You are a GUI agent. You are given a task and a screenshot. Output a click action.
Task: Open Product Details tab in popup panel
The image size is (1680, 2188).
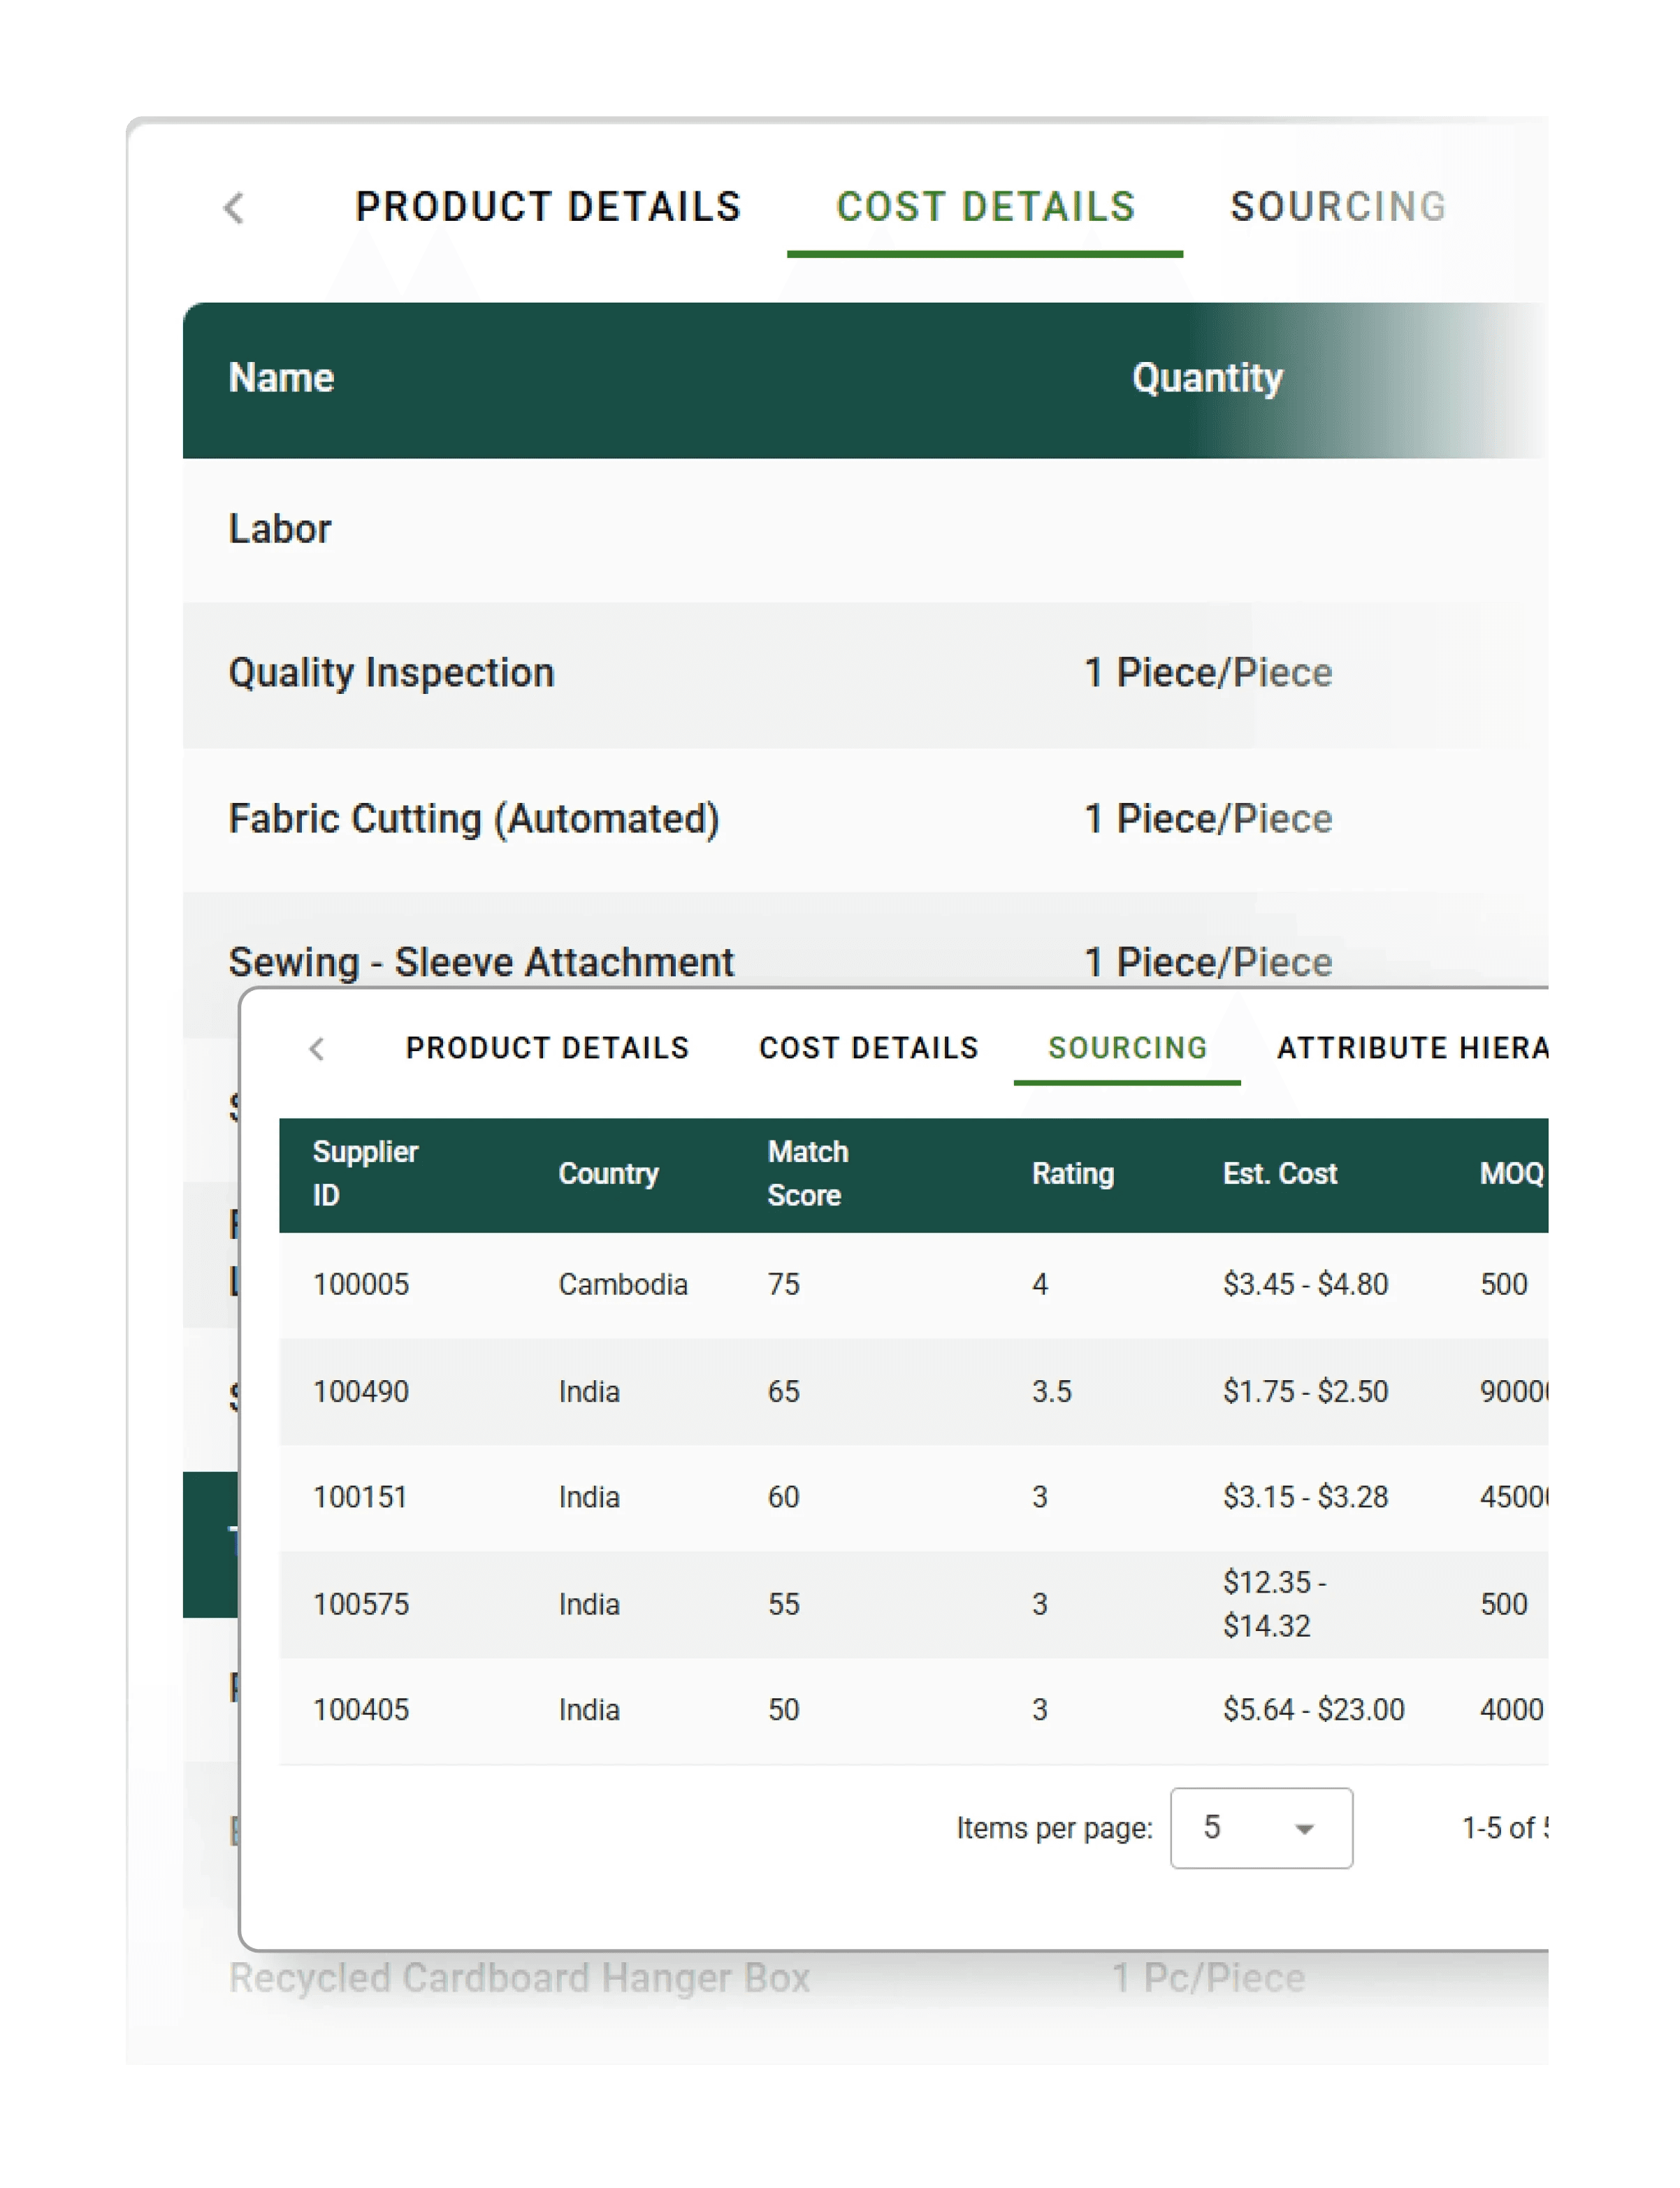(x=547, y=1048)
